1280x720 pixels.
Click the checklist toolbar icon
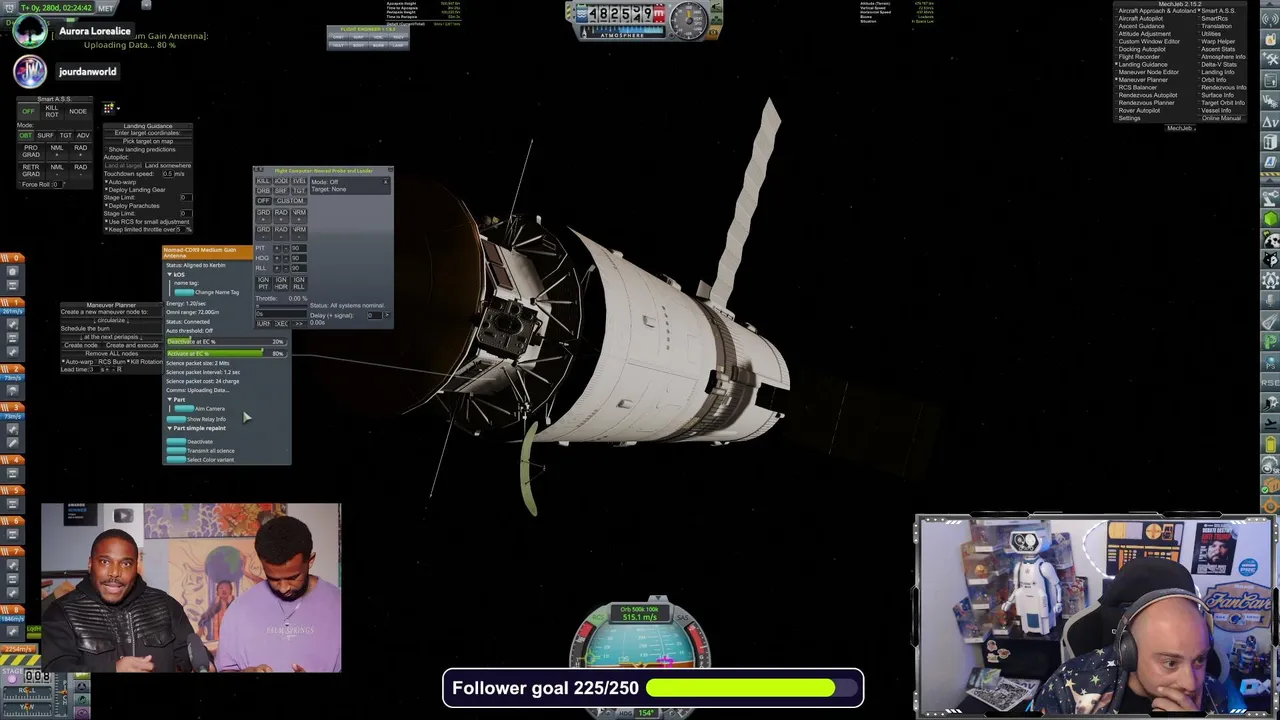click(x=1270, y=80)
